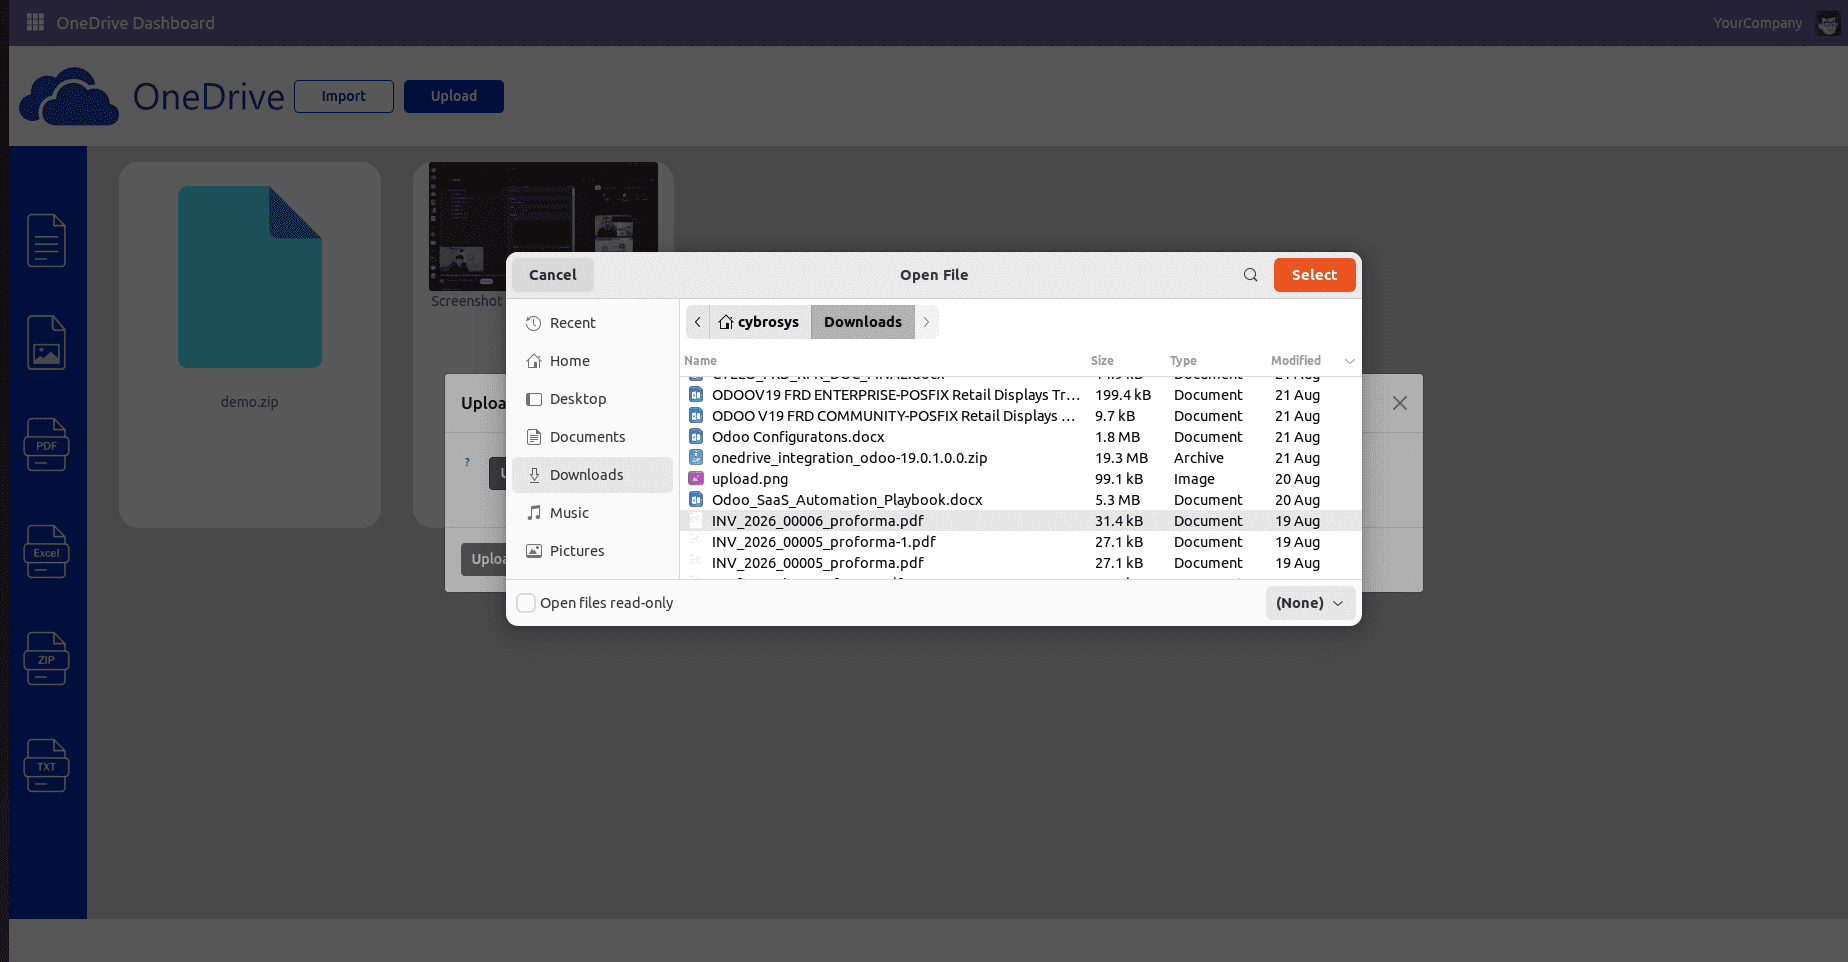This screenshot has height=962, width=1848.
Task: Sort files by Name column header
Action: [700, 361]
